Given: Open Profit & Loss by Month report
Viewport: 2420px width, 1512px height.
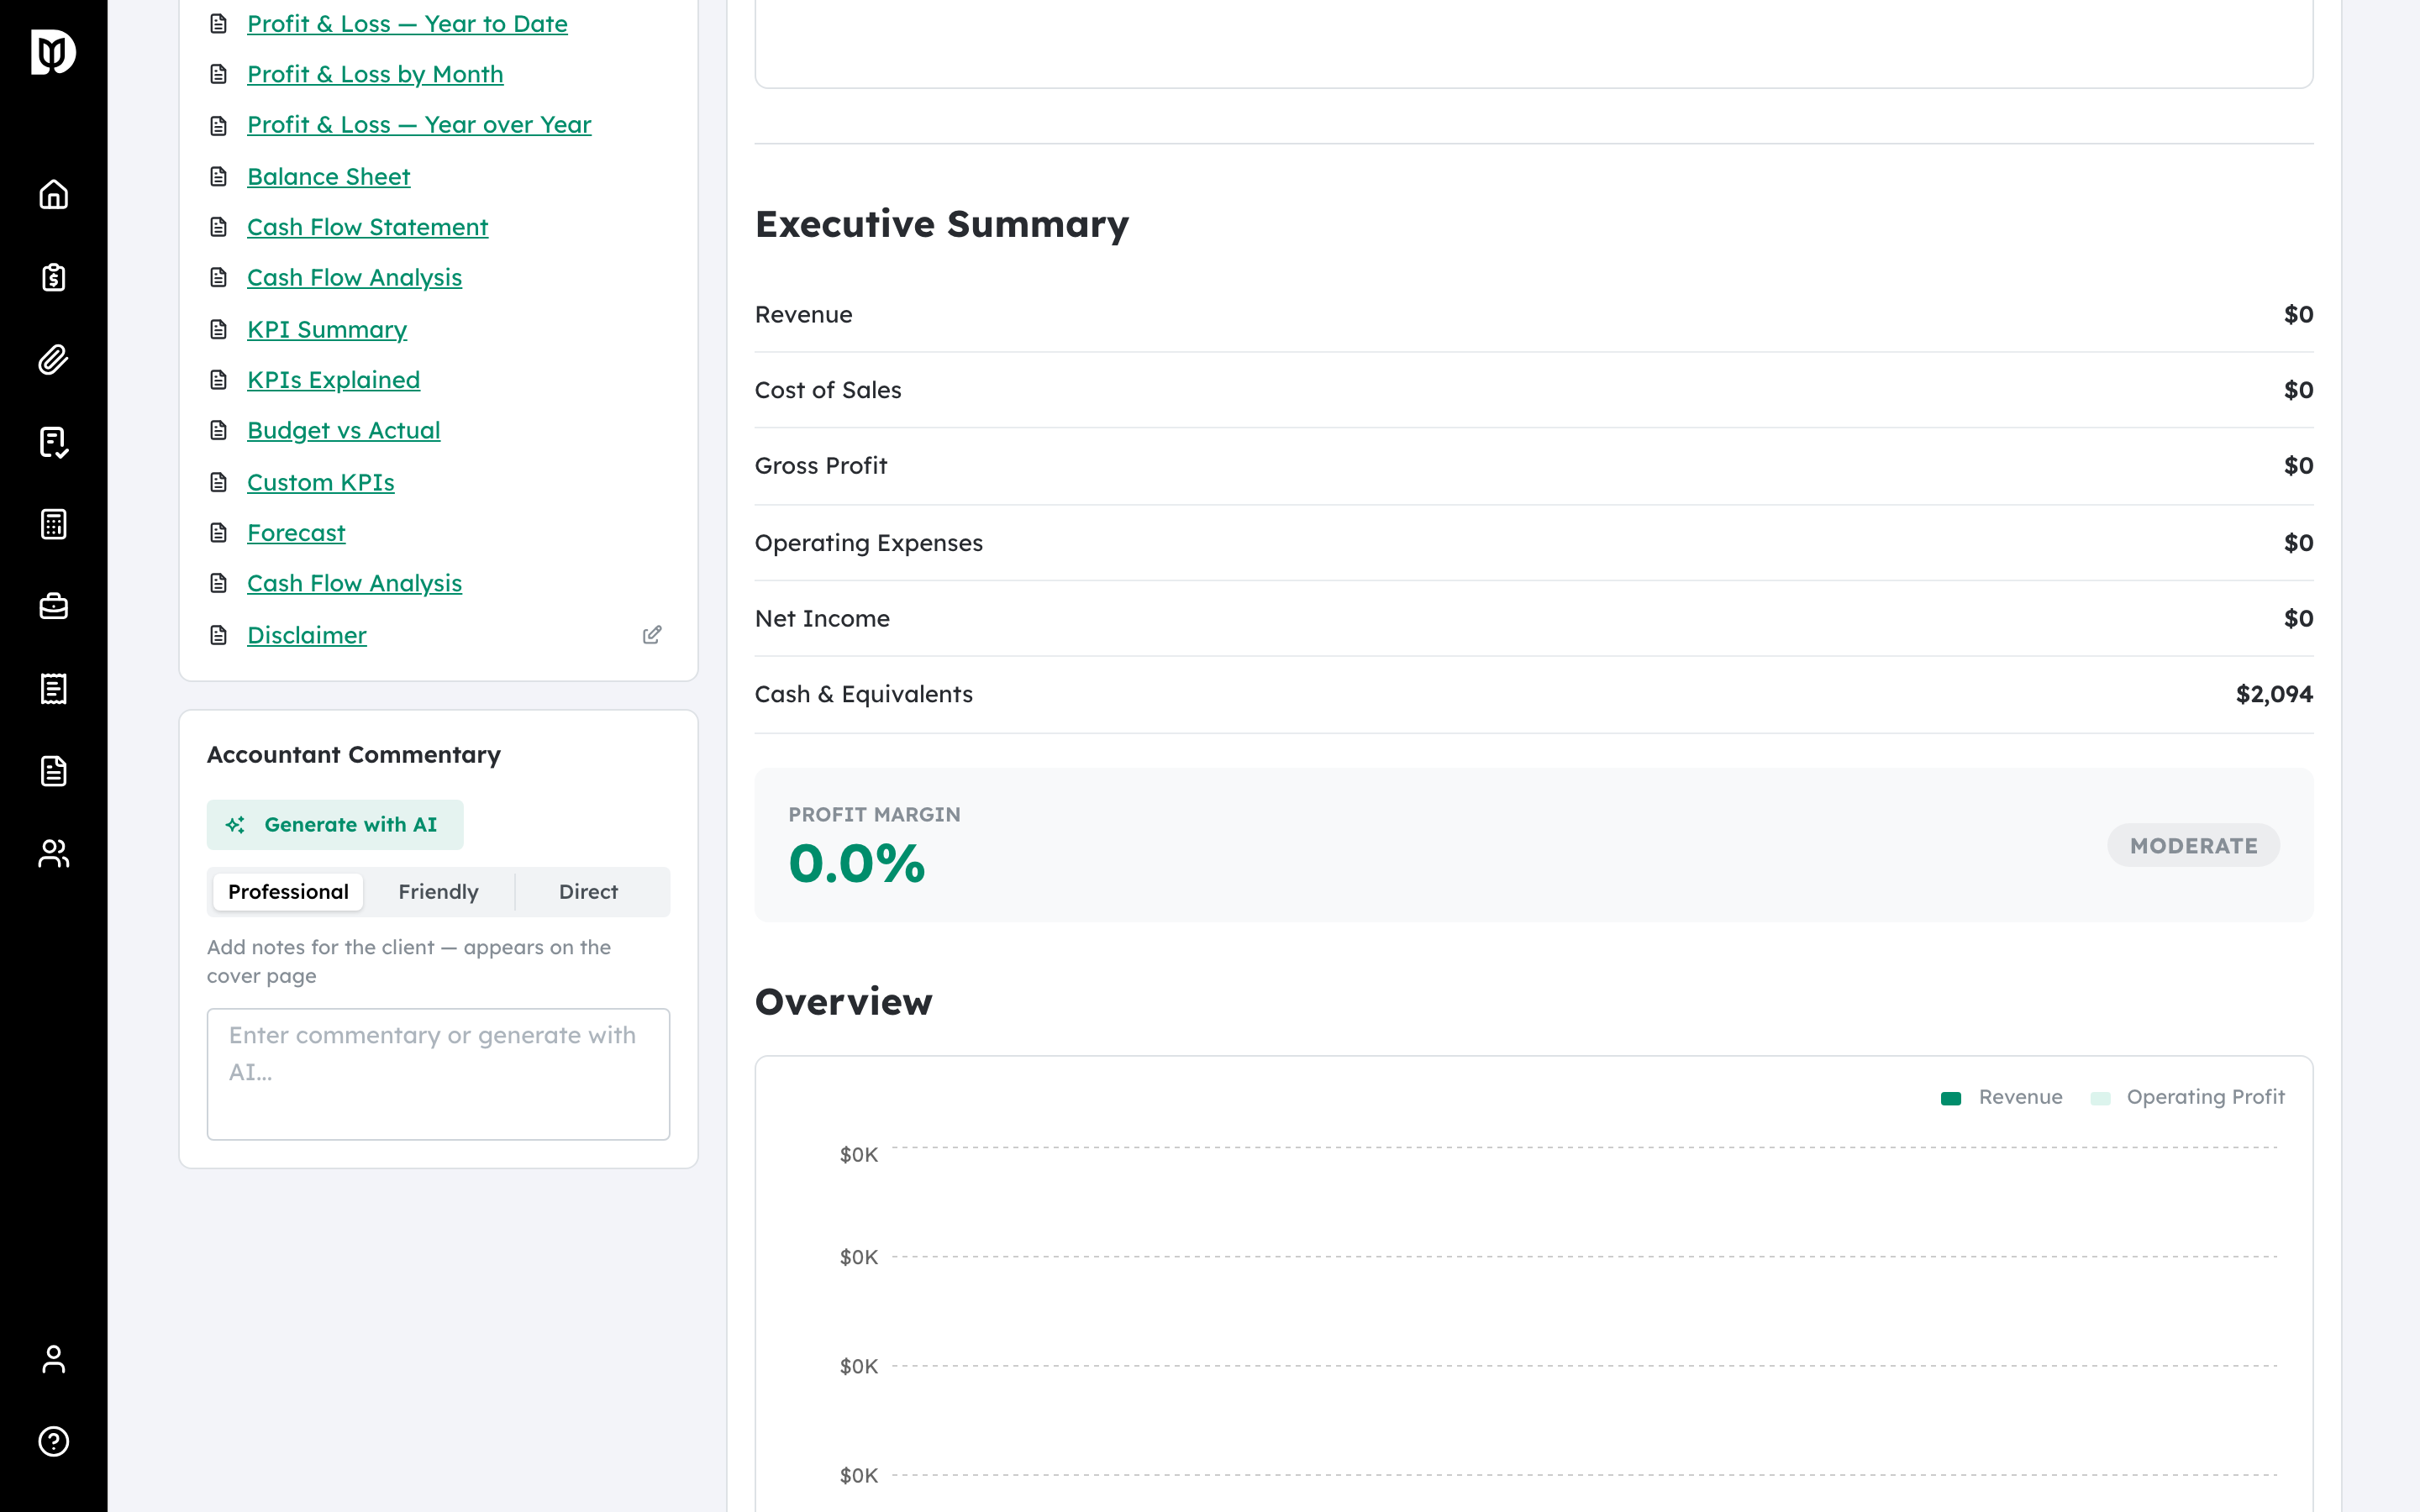Looking at the screenshot, I should click(x=375, y=74).
